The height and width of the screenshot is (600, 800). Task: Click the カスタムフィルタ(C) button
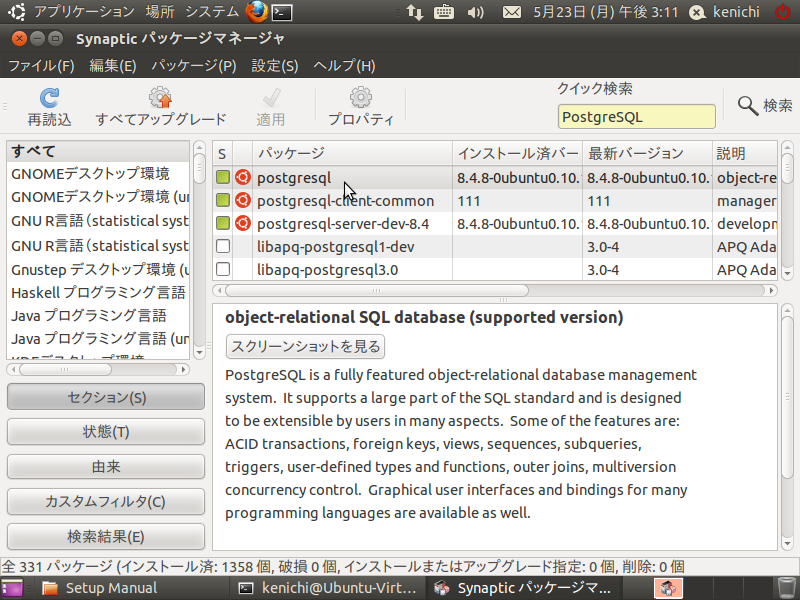coord(106,502)
